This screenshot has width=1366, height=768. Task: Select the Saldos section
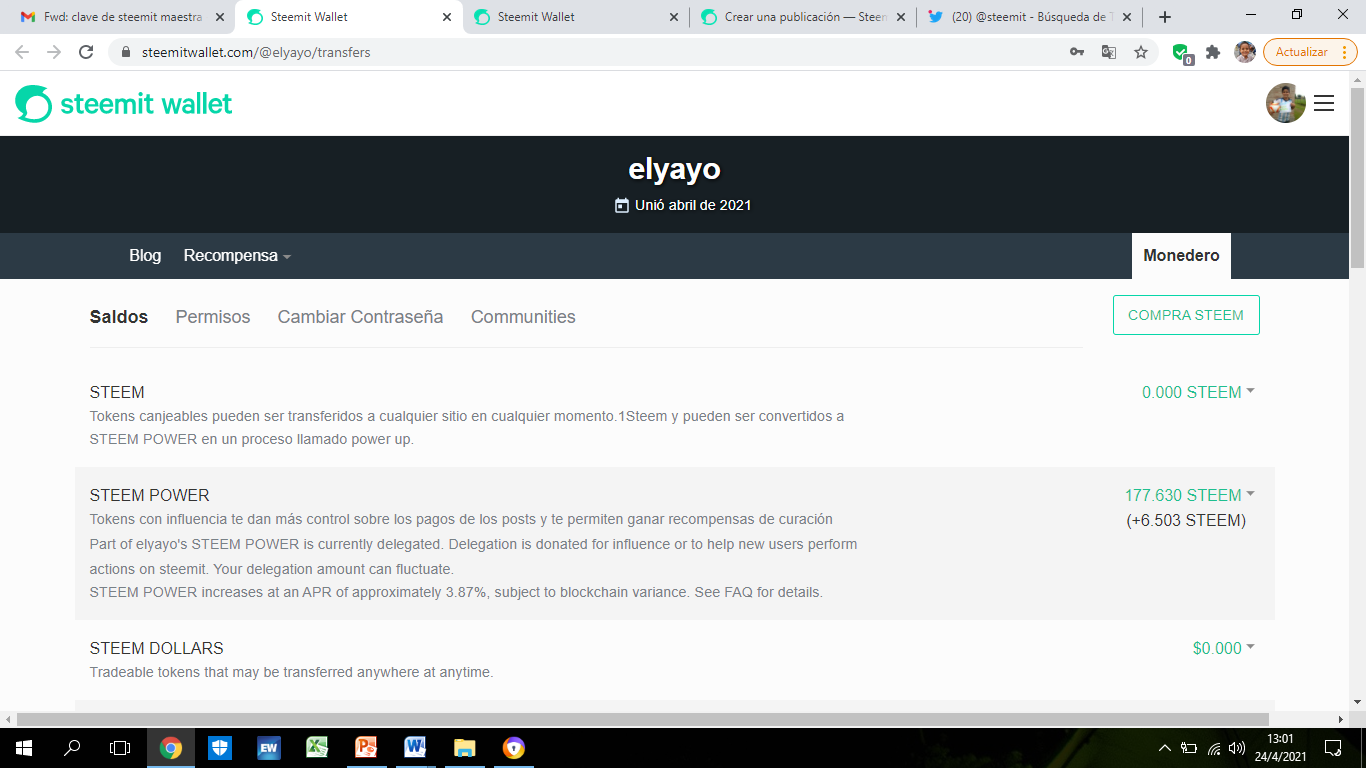click(119, 317)
